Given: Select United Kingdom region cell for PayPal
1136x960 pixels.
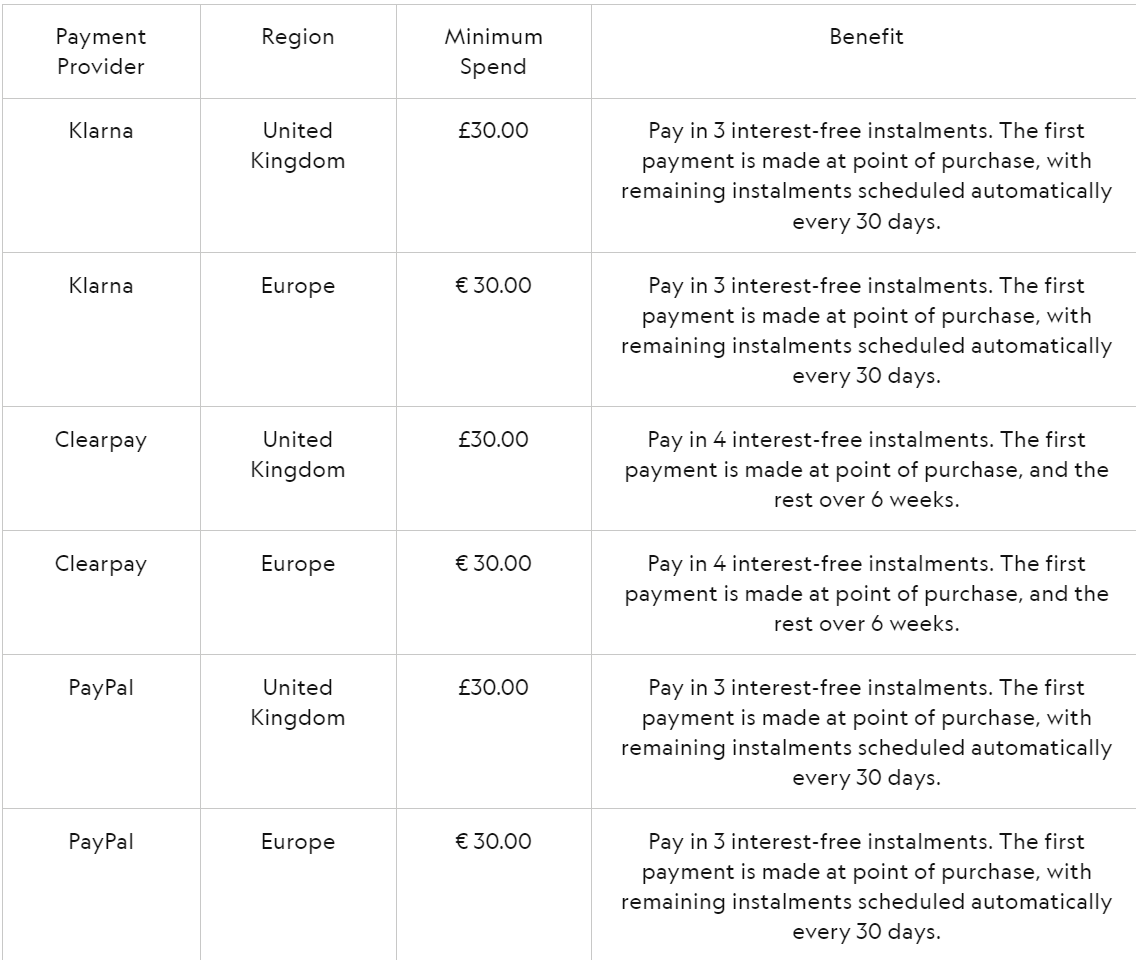Looking at the screenshot, I should click(x=298, y=703).
